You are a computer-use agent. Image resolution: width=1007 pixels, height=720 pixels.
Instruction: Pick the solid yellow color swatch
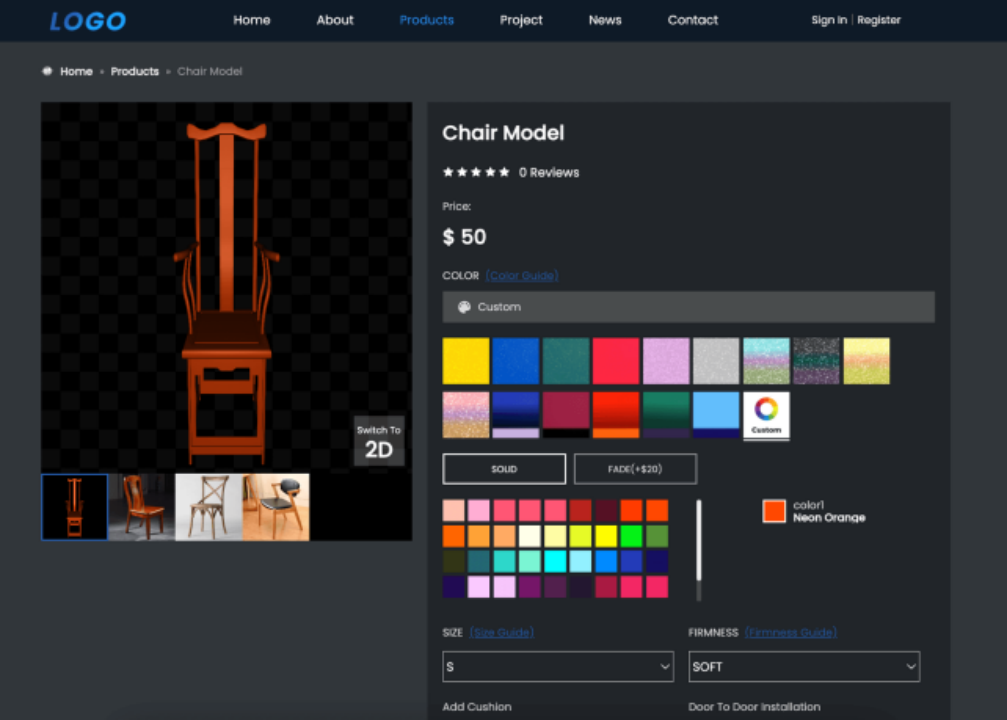466,361
